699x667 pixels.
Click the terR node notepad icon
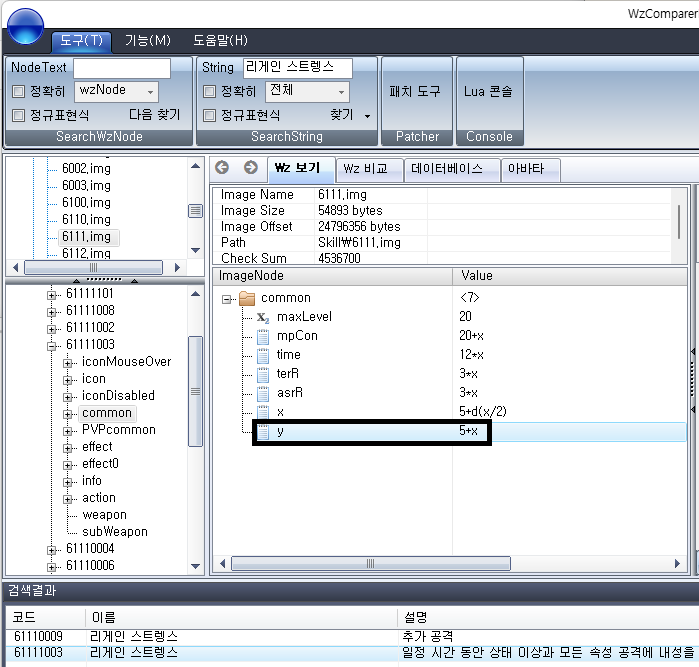(x=263, y=375)
